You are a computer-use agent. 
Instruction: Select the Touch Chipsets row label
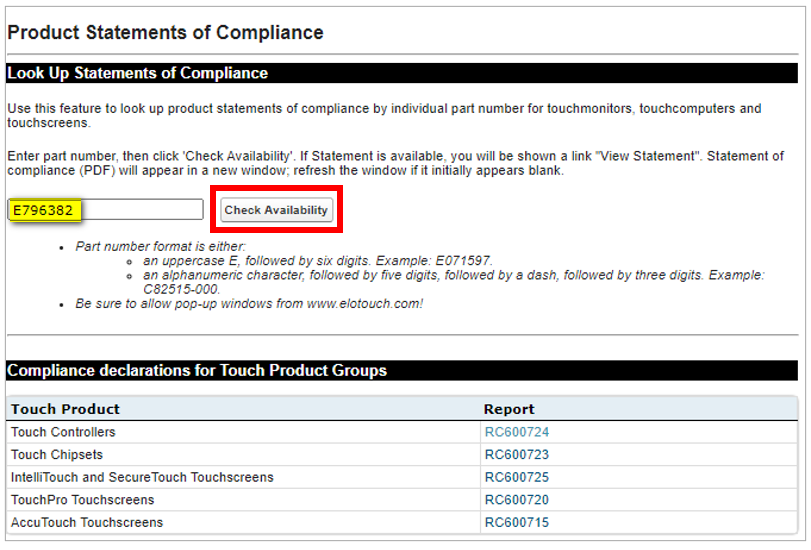point(57,455)
